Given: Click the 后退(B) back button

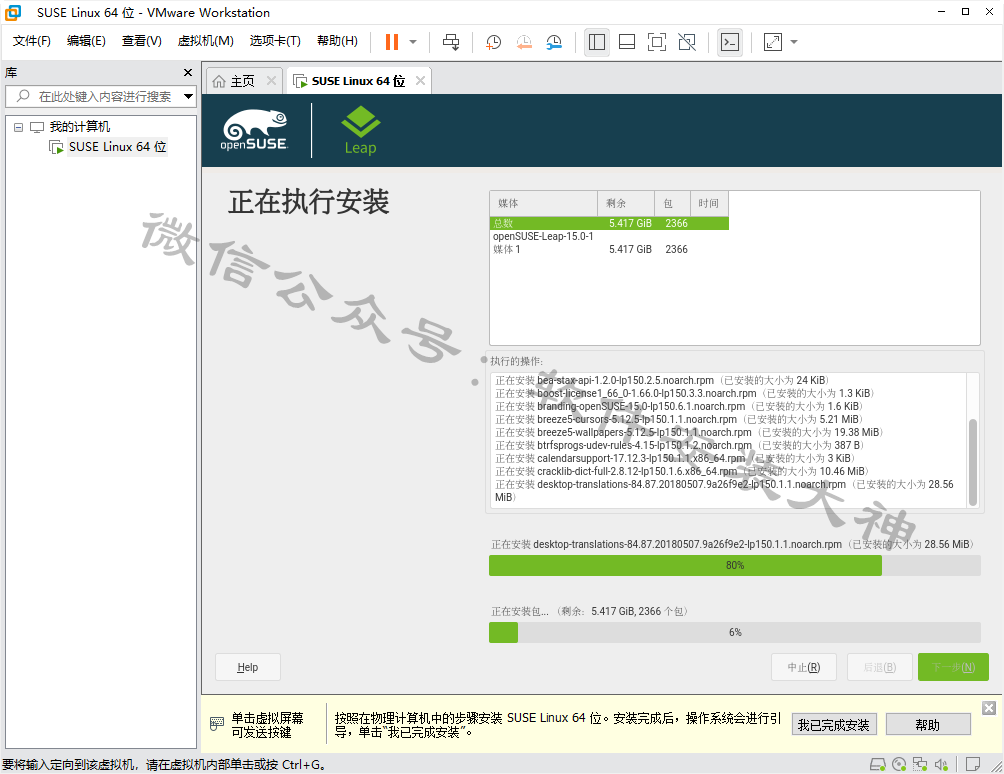Looking at the screenshot, I should pyautogui.click(x=880, y=667).
